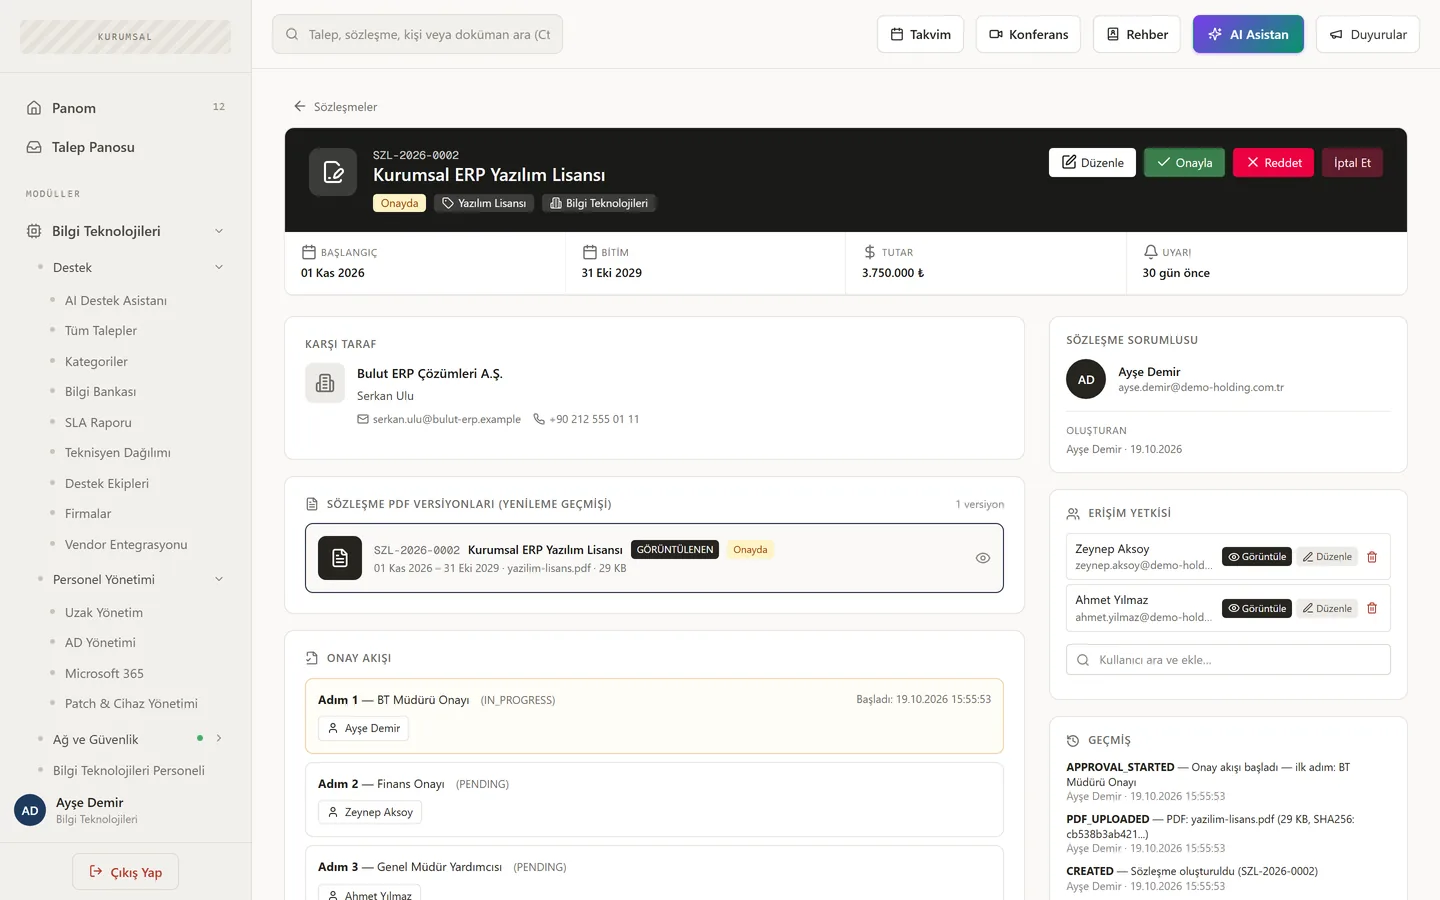The image size is (1440, 900).
Task: Click the AD avatar of sidebar user
Action: pyautogui.click(x=30, y=810)
